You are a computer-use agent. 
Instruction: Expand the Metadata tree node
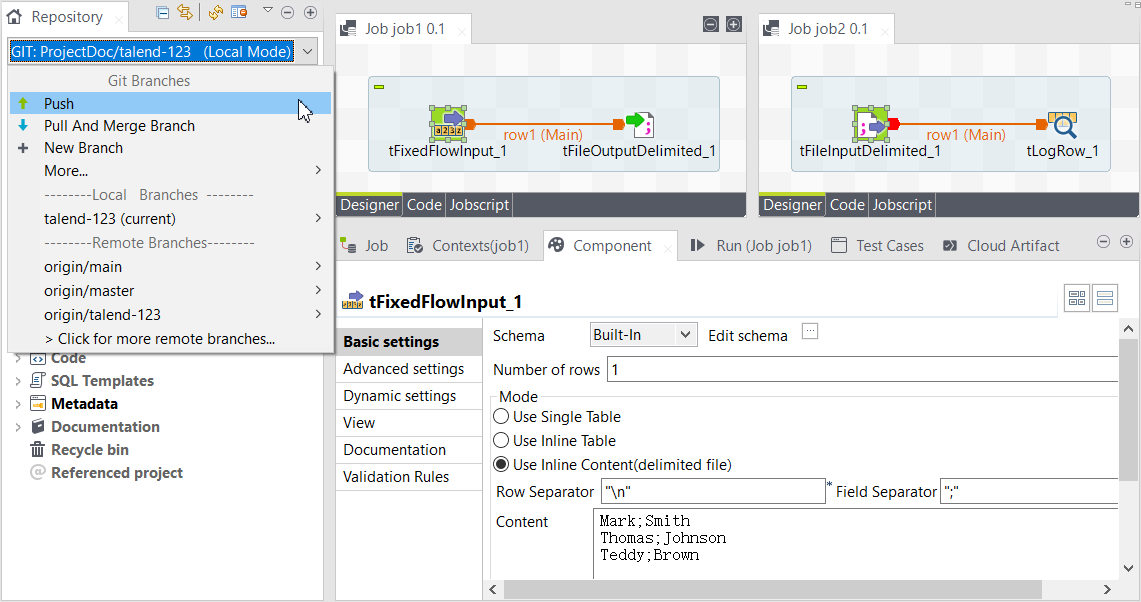18,404
